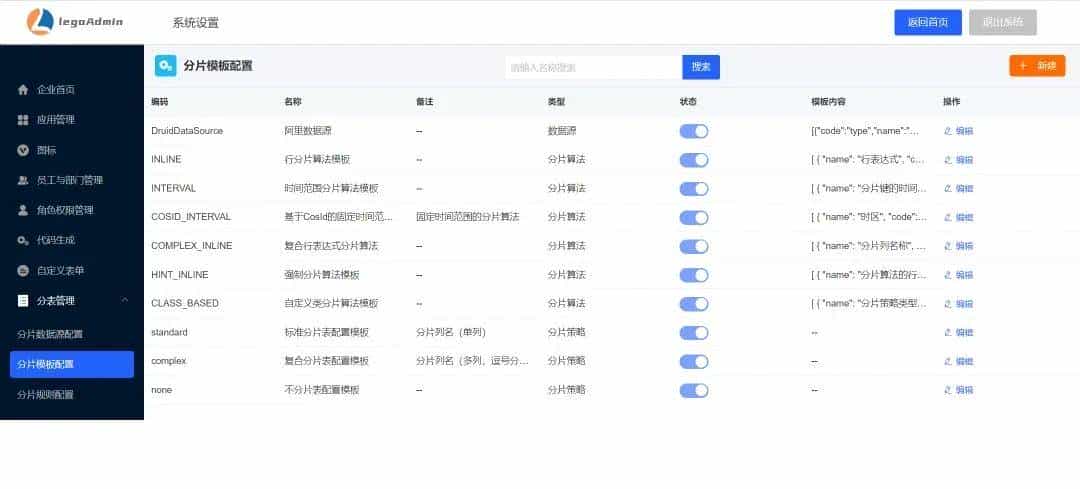Click 时间范围分片算法模板 name cell
Screen dimensions: 1080x489
(x=331, y=189)
